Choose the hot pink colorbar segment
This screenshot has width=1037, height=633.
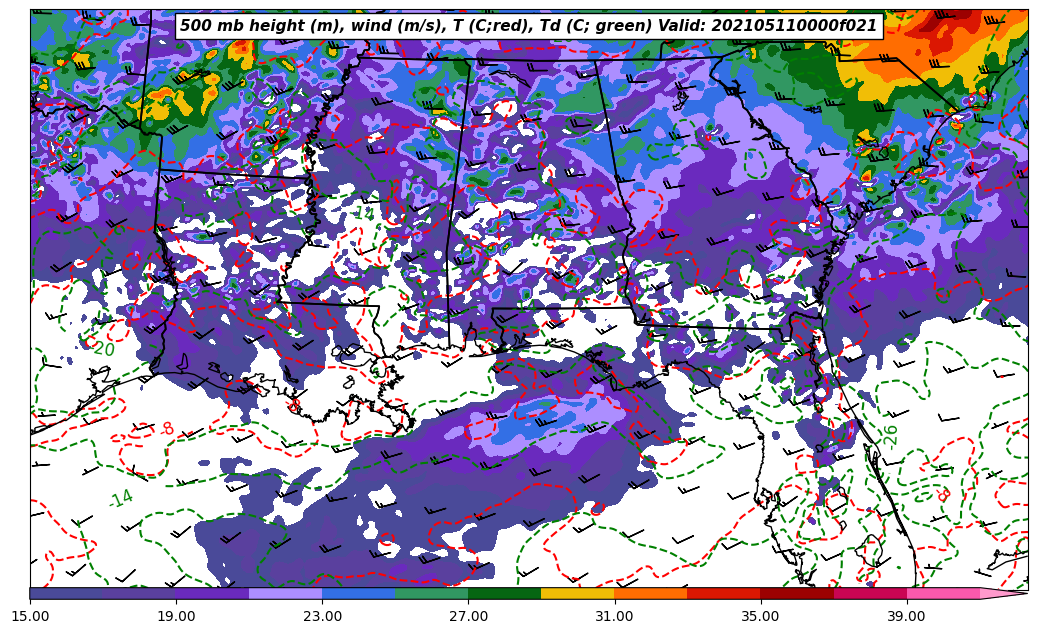pyautogui.click(x=942, y=593)
